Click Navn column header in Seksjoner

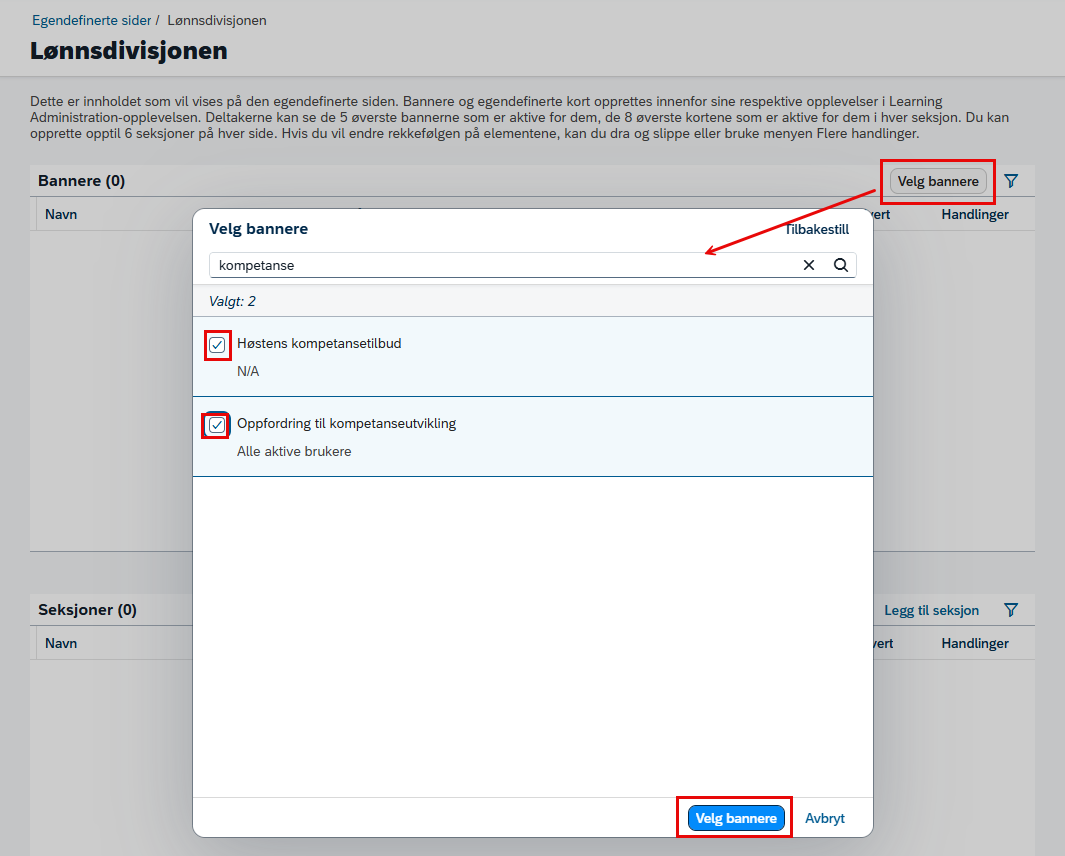61,643
